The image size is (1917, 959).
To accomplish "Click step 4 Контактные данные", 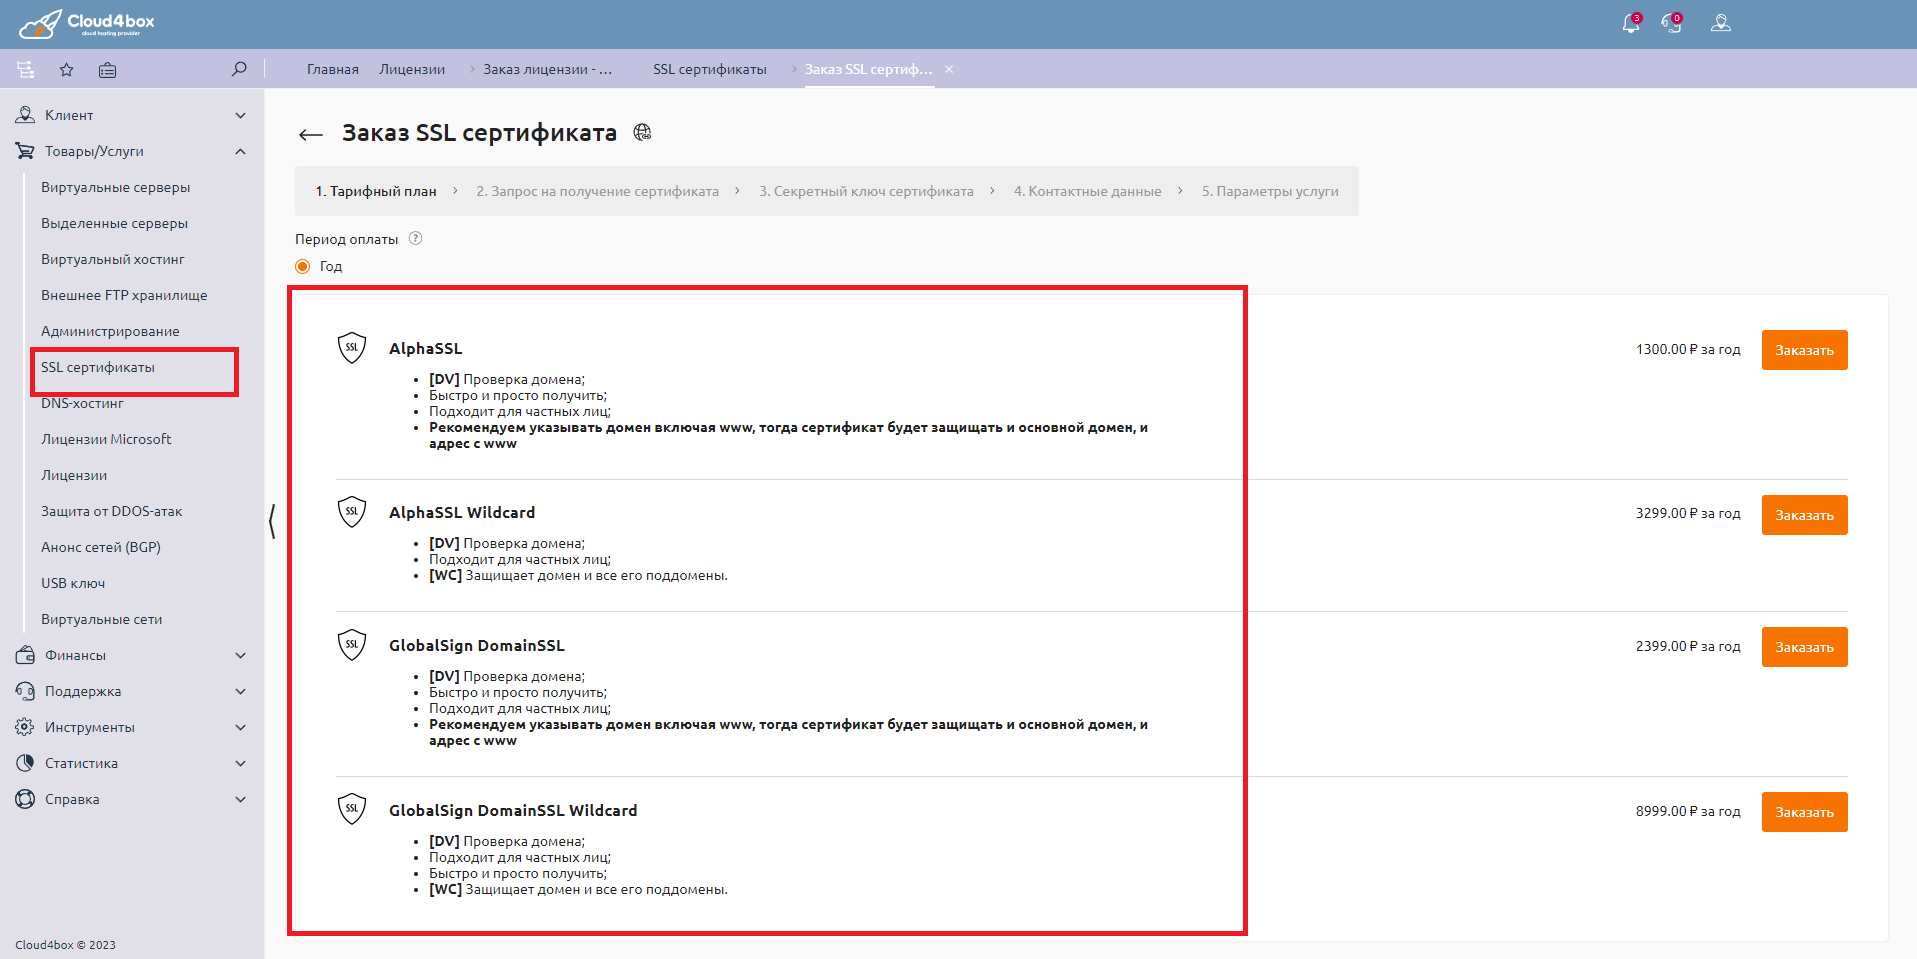I will point(1087,191).
